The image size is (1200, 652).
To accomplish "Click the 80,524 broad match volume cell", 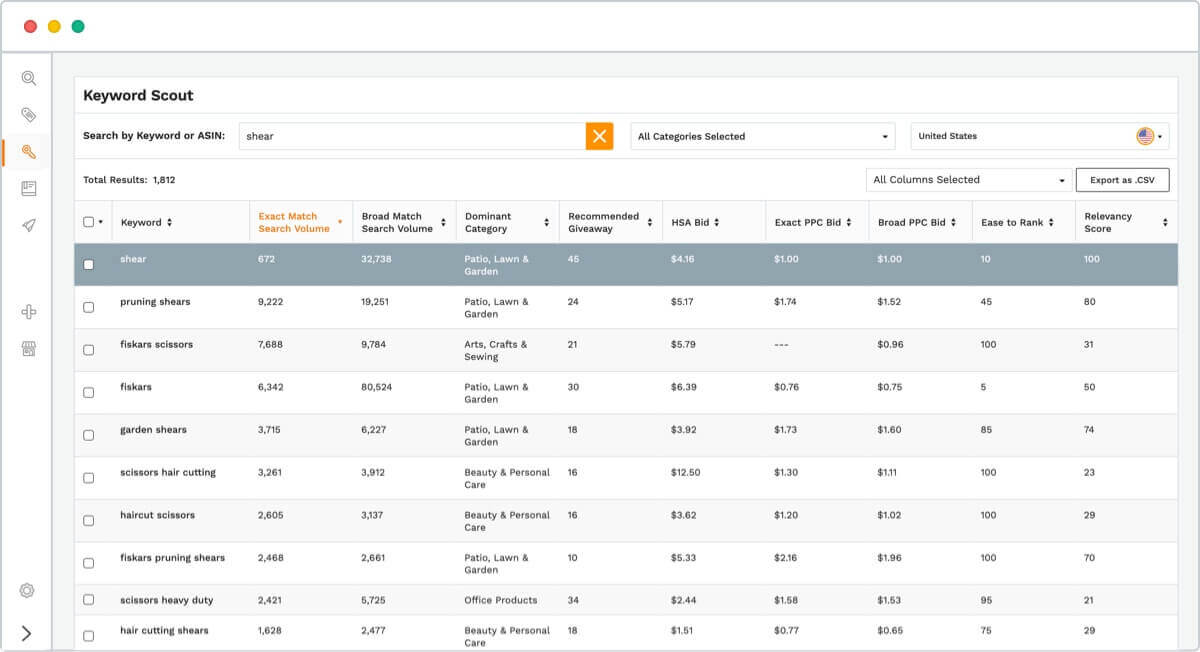I will pyautogui.click(x=377, y=387).
